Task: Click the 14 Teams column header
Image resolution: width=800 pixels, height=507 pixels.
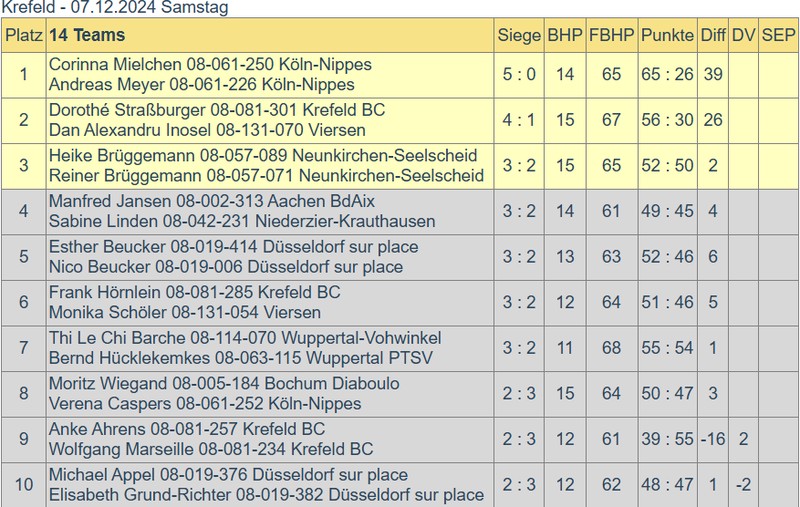Action: click(87, 35)
